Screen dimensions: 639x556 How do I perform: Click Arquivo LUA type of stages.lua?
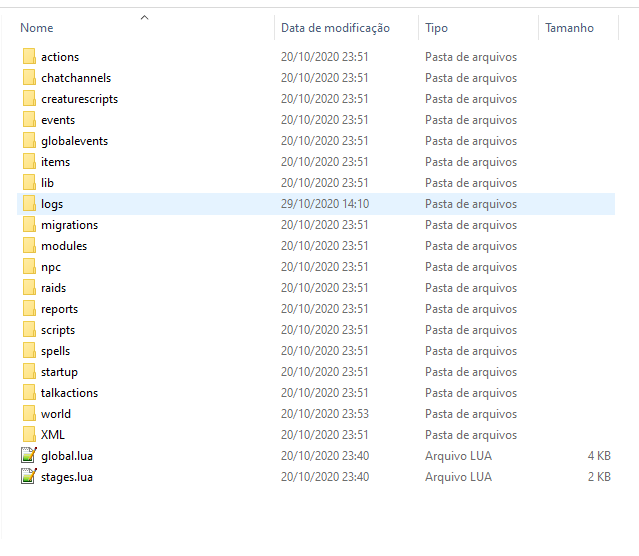point(458,477)
